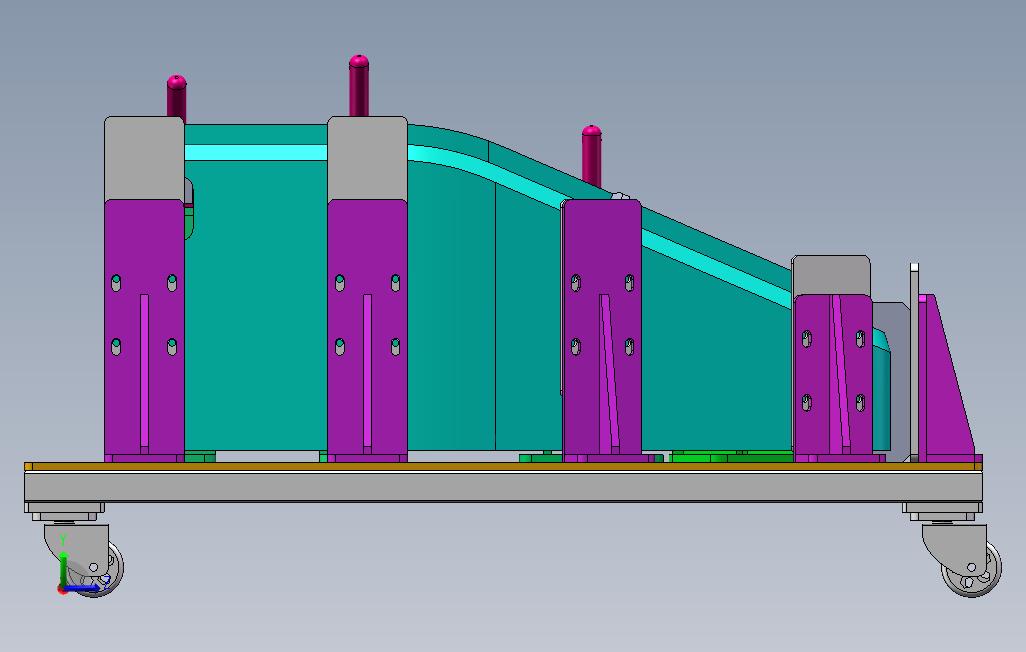Select the thin orange base plate
This screenshot has height=652, width=1026.
(503, 467)
